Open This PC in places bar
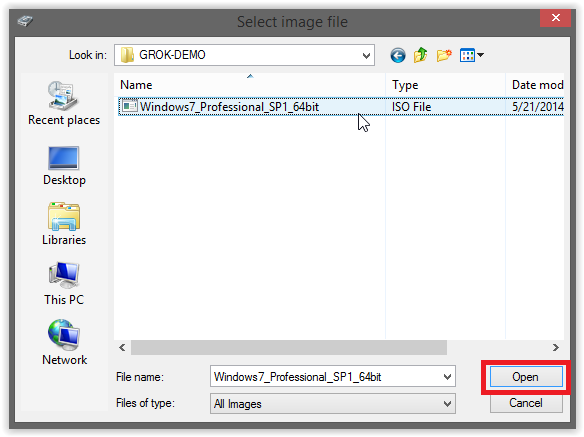The width and height of the screenshot is (584, 437). pos(64,283)
